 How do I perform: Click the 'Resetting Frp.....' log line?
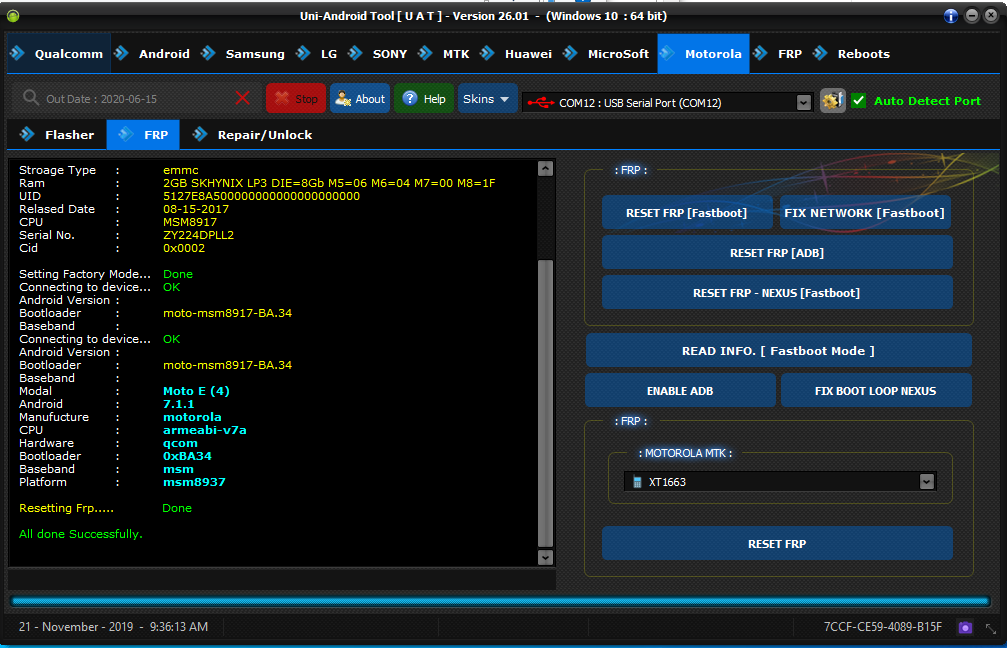click(66, 508)
